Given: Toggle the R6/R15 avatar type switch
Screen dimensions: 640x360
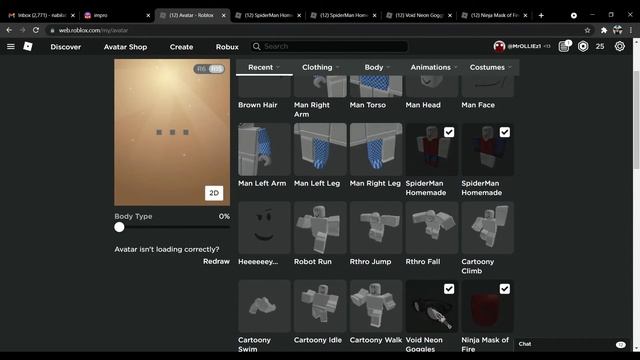Looking at the screenshot, I should coord(209,69).
